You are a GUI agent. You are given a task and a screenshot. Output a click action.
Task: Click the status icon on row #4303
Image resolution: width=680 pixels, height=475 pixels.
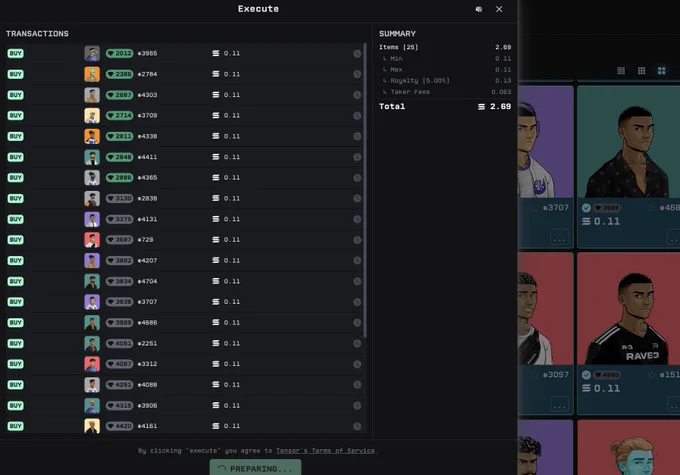[357, 95]
